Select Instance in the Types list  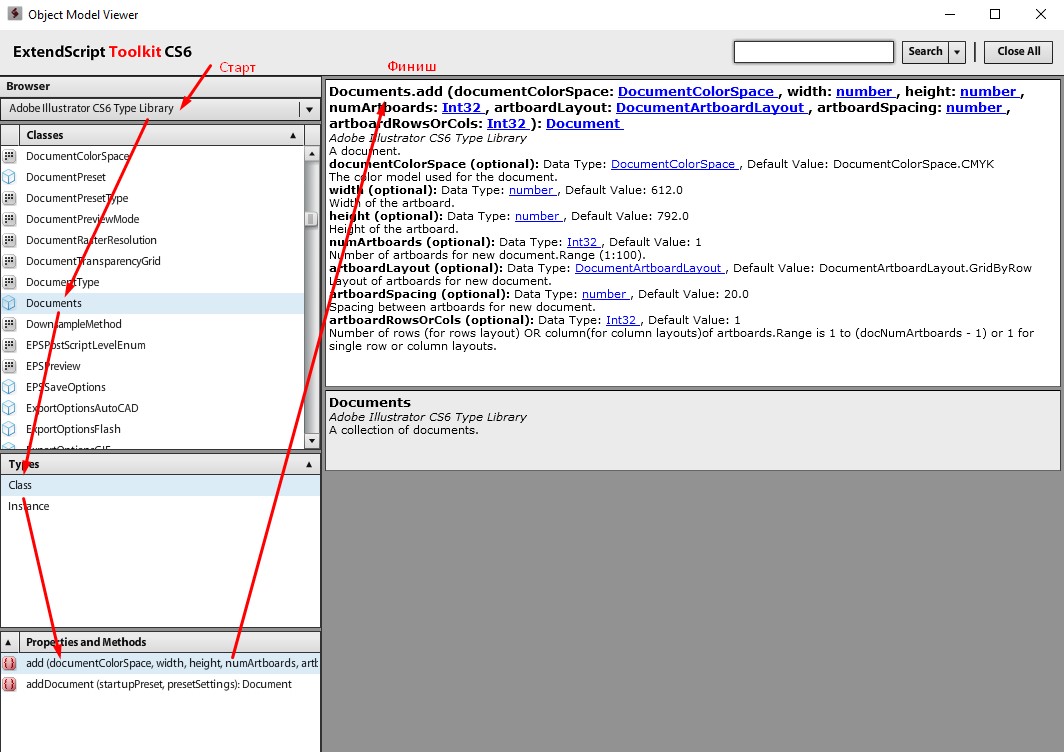click(x=160, y=506)
